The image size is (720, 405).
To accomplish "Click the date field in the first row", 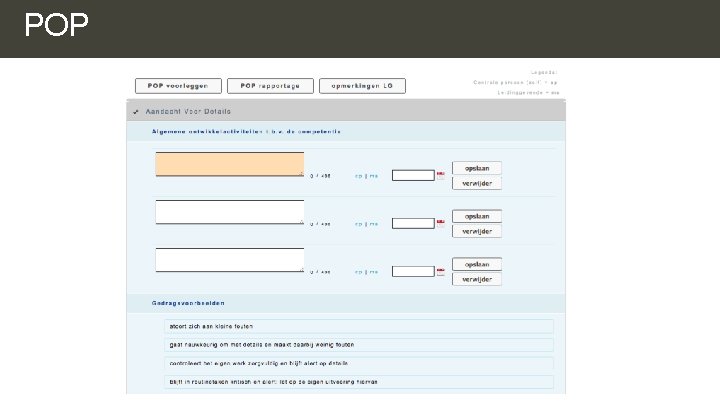I will point(413,175).
